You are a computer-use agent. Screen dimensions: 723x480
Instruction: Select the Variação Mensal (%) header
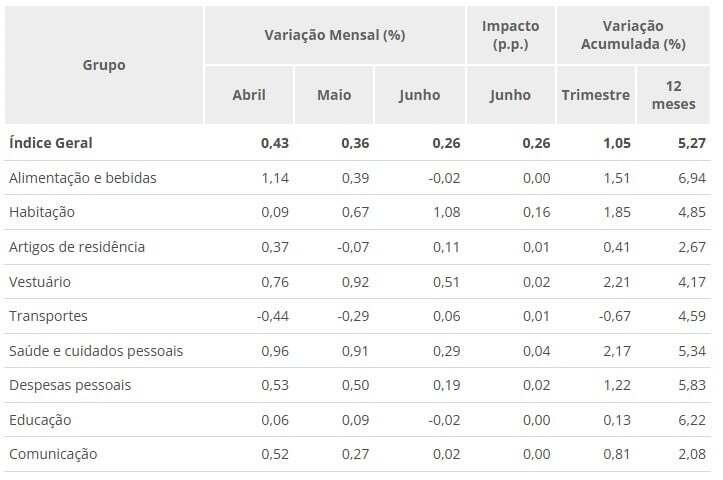[x=334, y=35]
